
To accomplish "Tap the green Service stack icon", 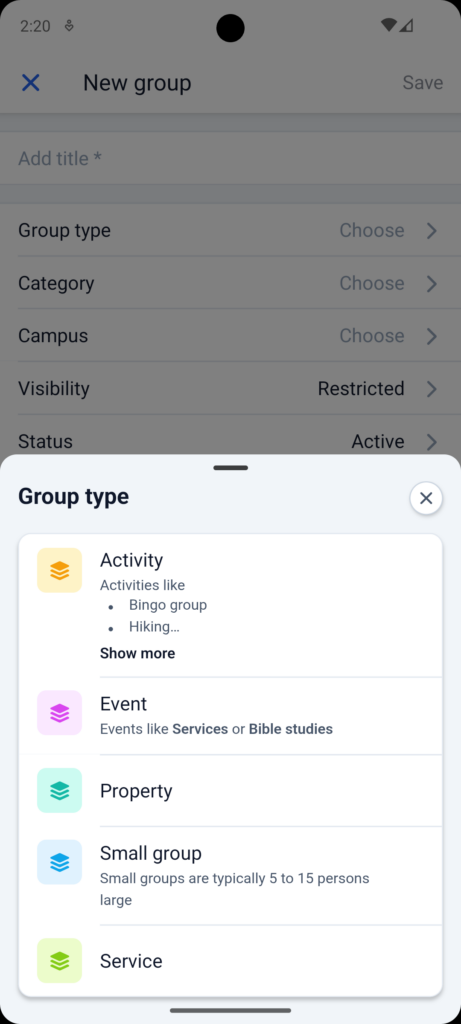I will point(59,961).
